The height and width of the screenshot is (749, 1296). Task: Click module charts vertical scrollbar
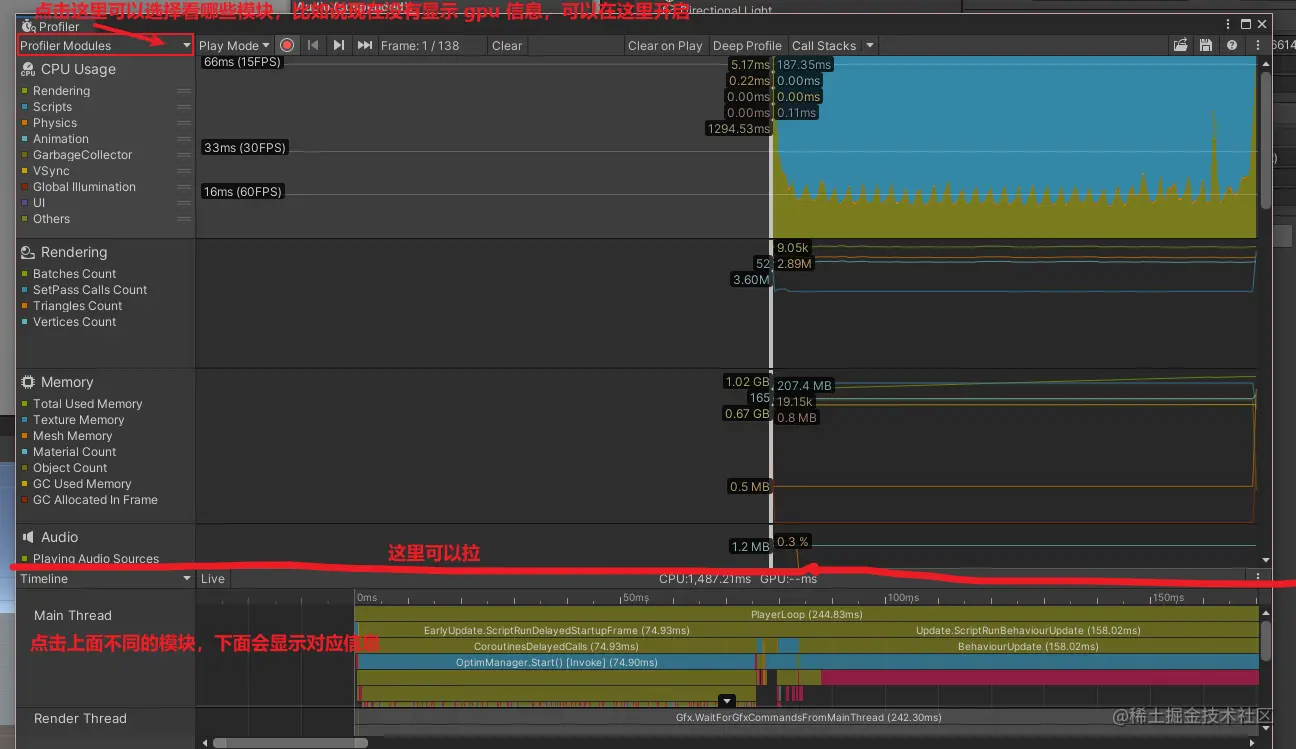coord(1266,140)
